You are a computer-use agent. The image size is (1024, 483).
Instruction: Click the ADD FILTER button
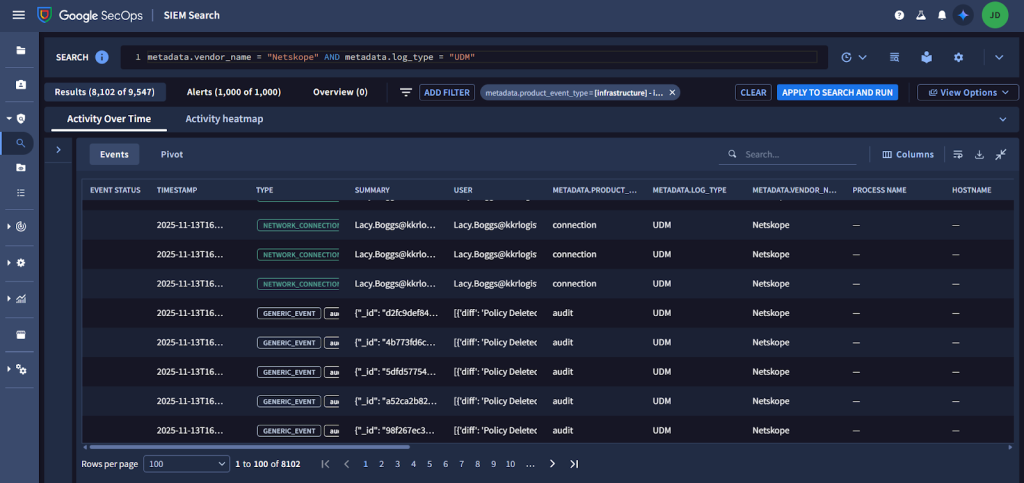click(x=447, y=93)
